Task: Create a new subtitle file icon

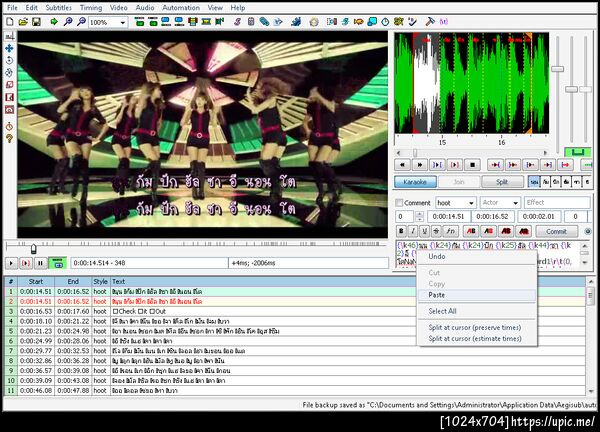Action: tap(10, 22)
